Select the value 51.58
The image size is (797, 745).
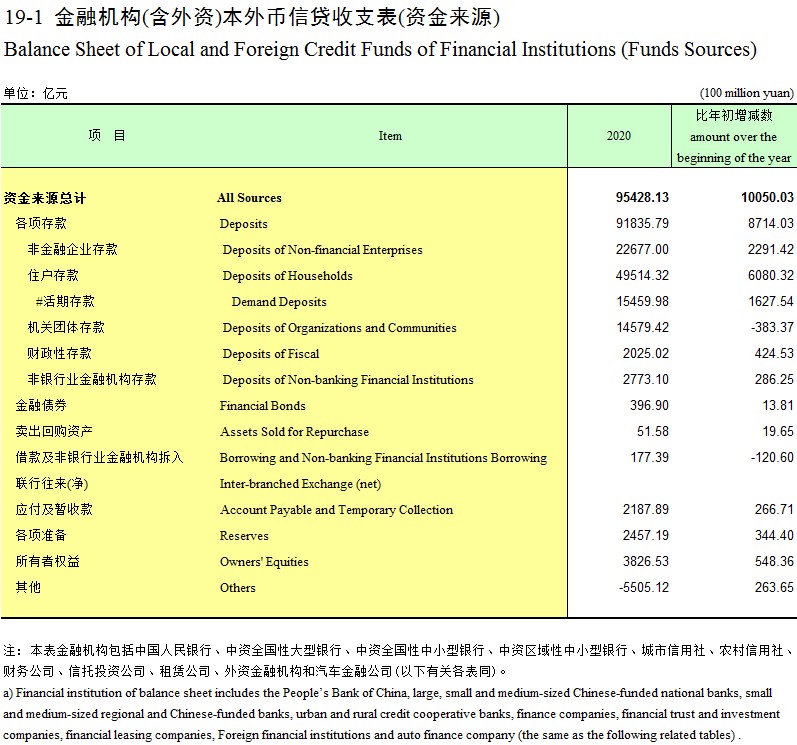653,431
